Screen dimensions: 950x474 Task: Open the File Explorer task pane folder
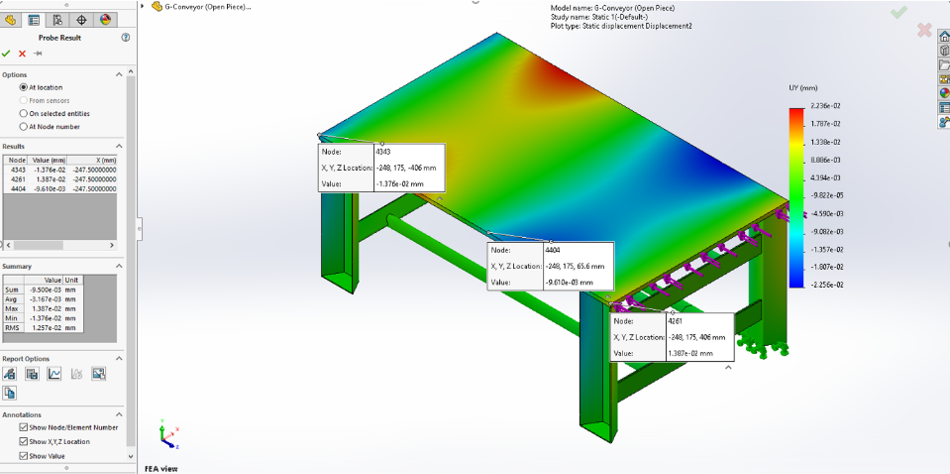944,65
